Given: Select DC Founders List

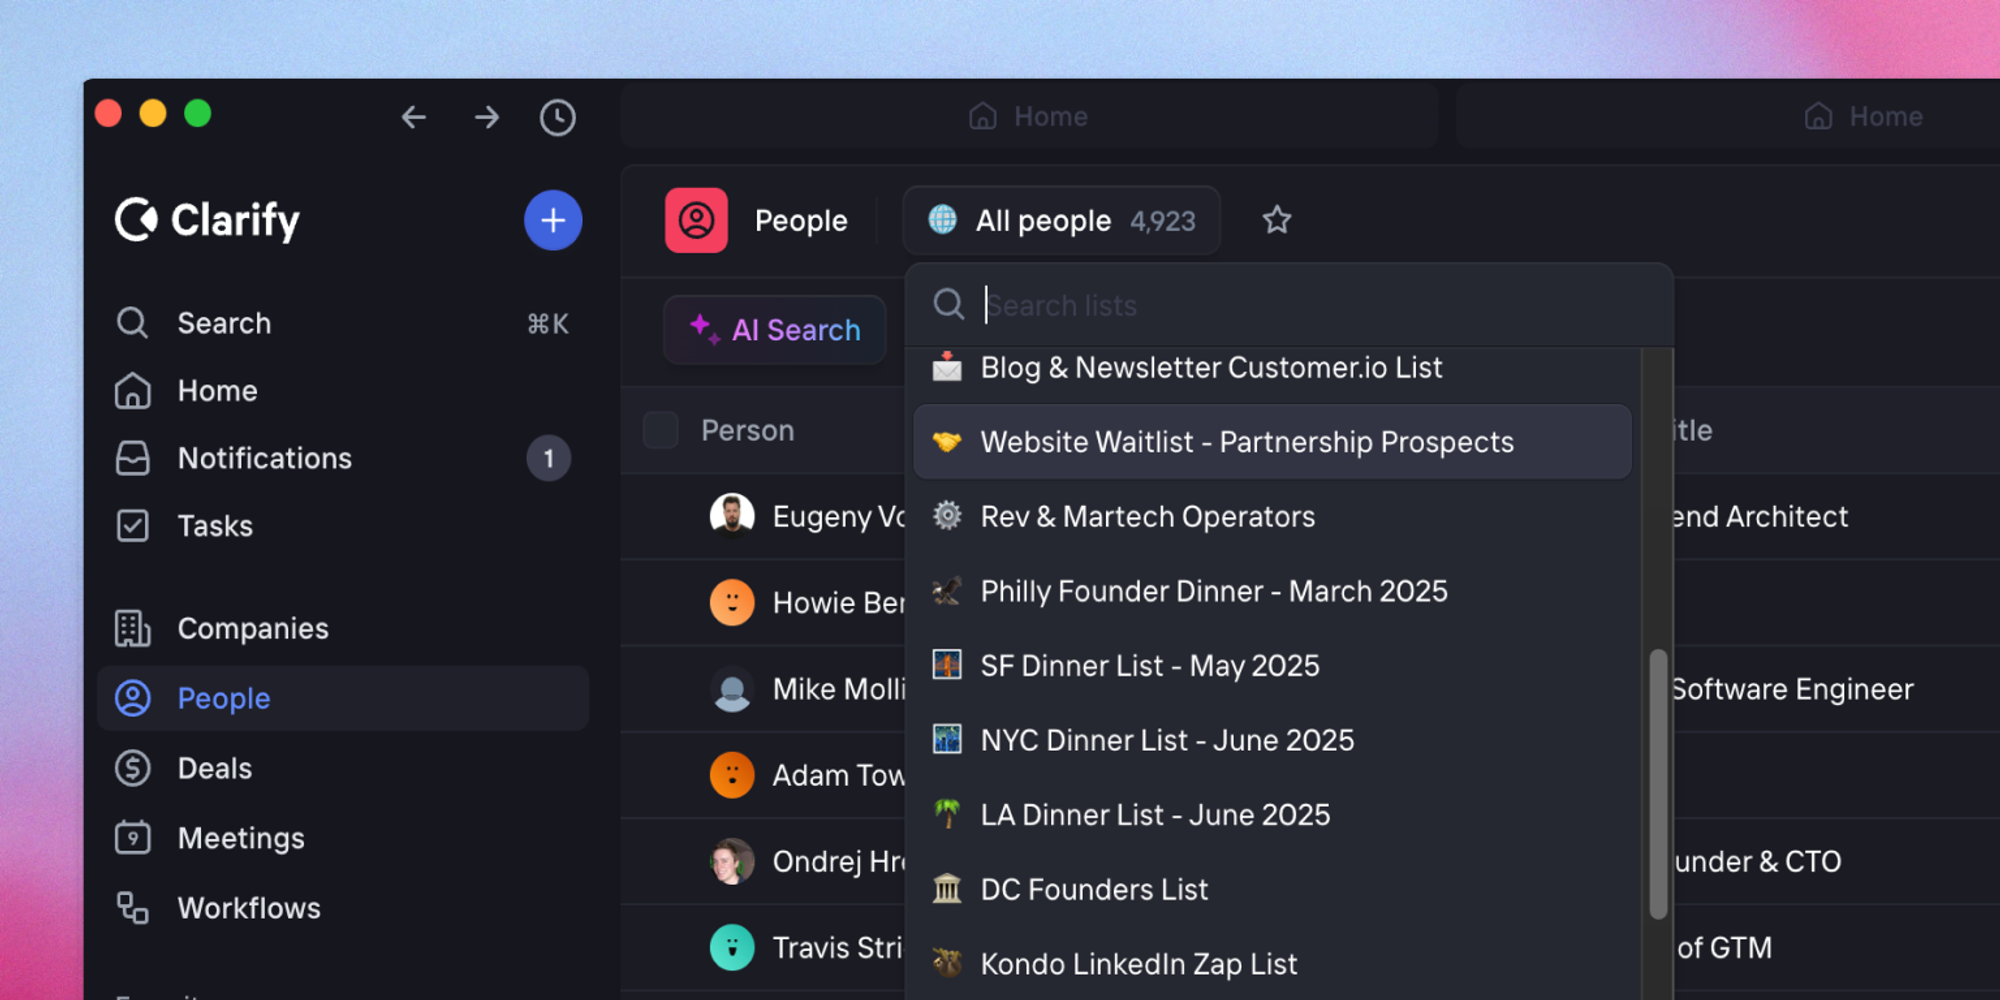Looking at the screenshot, I should (x=1272, y=889).
